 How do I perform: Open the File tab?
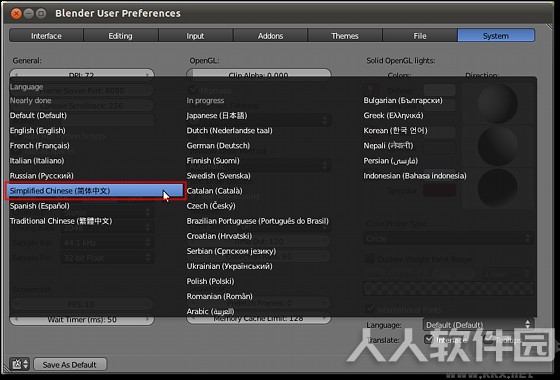tap(420, 36)
